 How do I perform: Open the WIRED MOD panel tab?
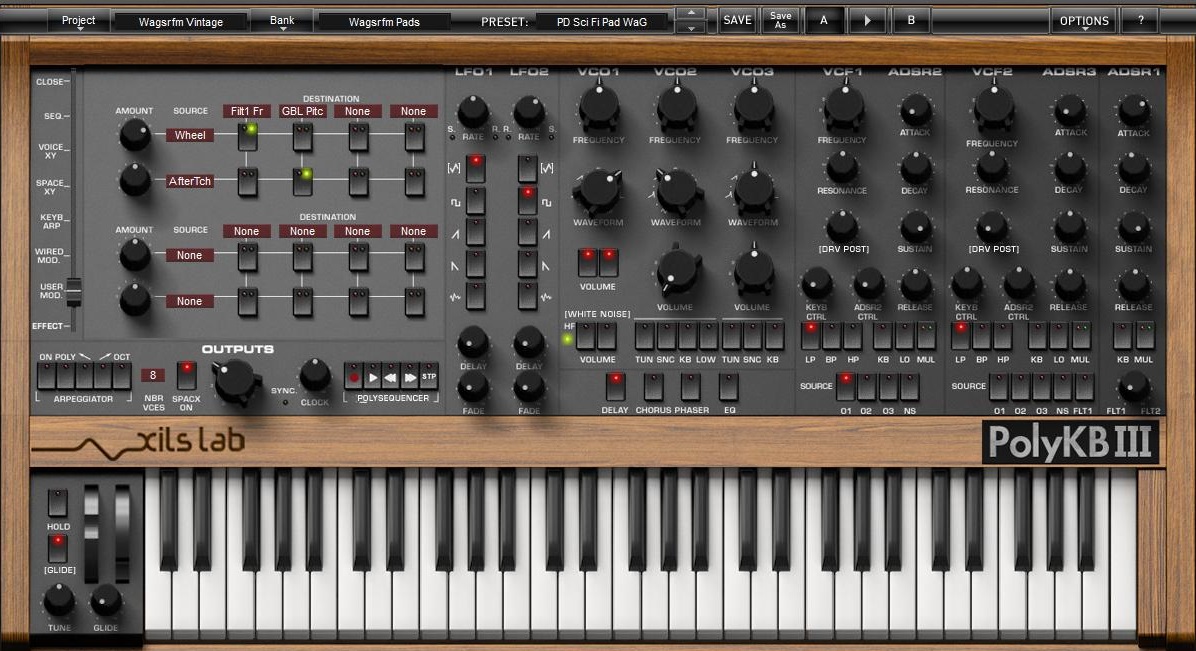51,256
